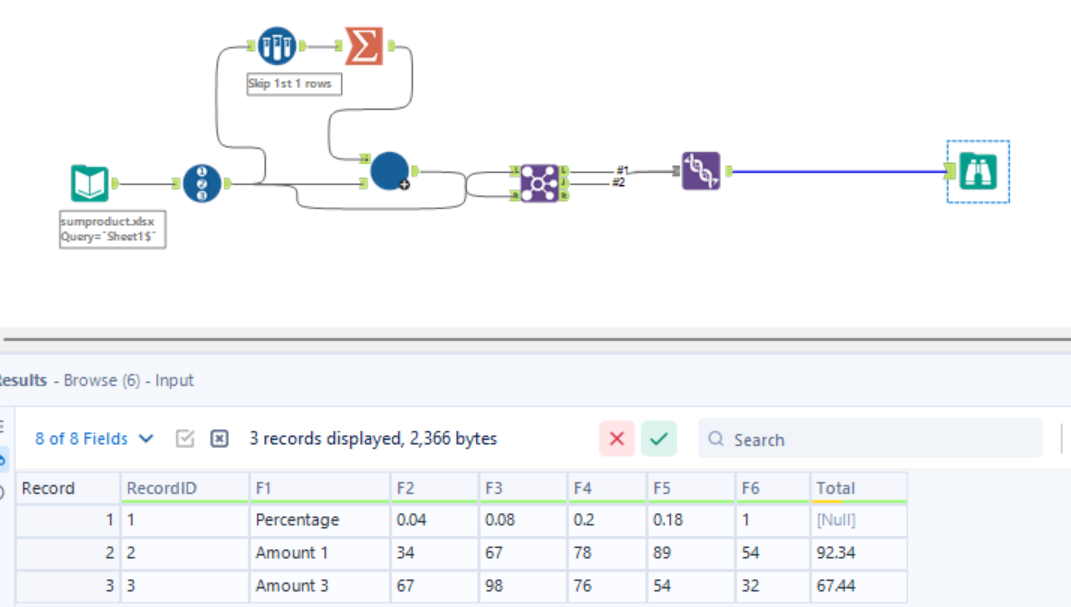Select the Input Data tool for sumproduct.xlsx

coord(88,181)
